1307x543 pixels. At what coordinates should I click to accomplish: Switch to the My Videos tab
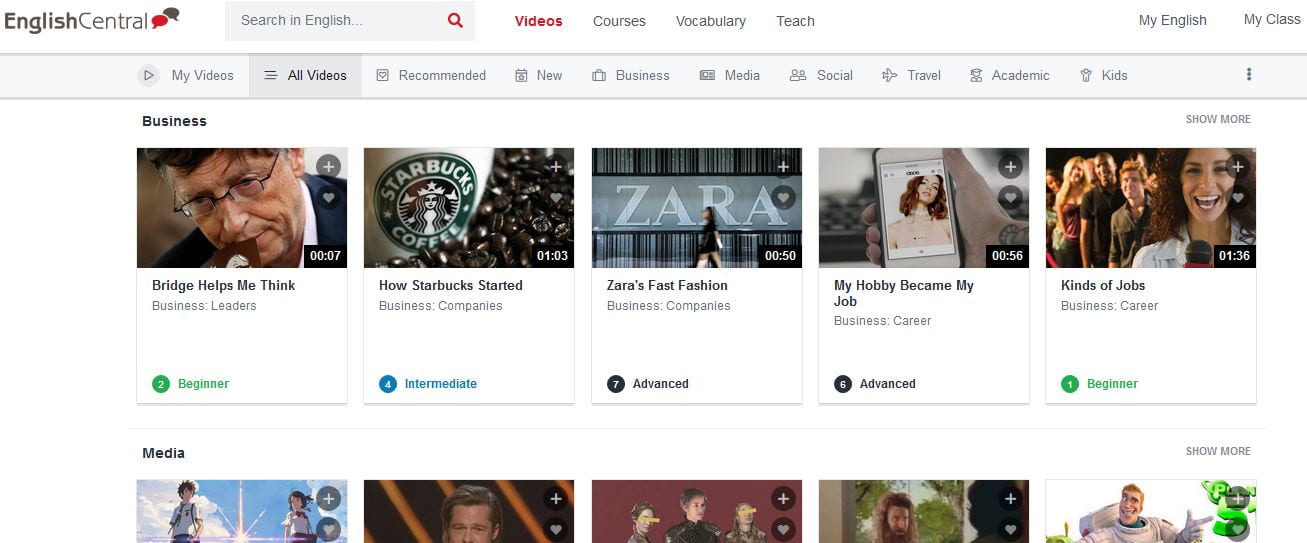coord(187,75)
